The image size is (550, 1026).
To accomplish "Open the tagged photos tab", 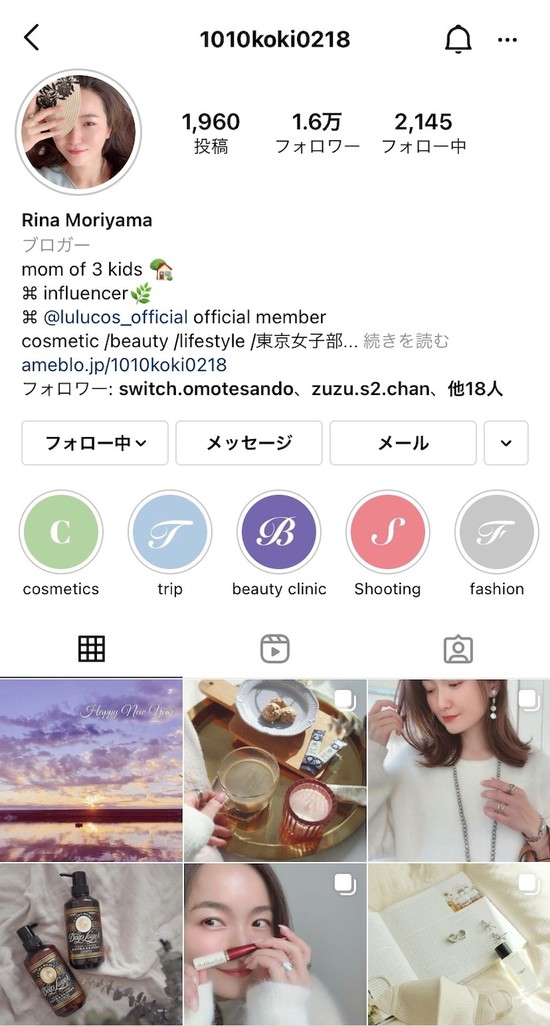I will (458, 649).
